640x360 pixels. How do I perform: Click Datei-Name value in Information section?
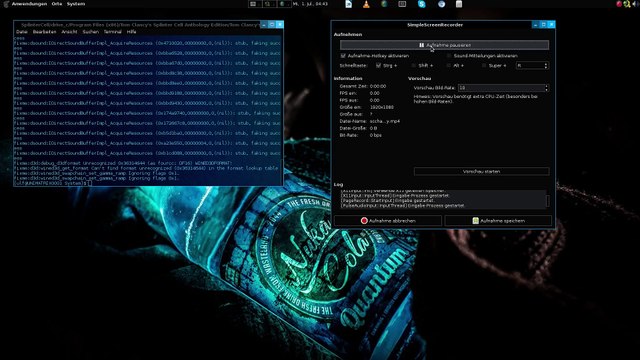(385, 121)
